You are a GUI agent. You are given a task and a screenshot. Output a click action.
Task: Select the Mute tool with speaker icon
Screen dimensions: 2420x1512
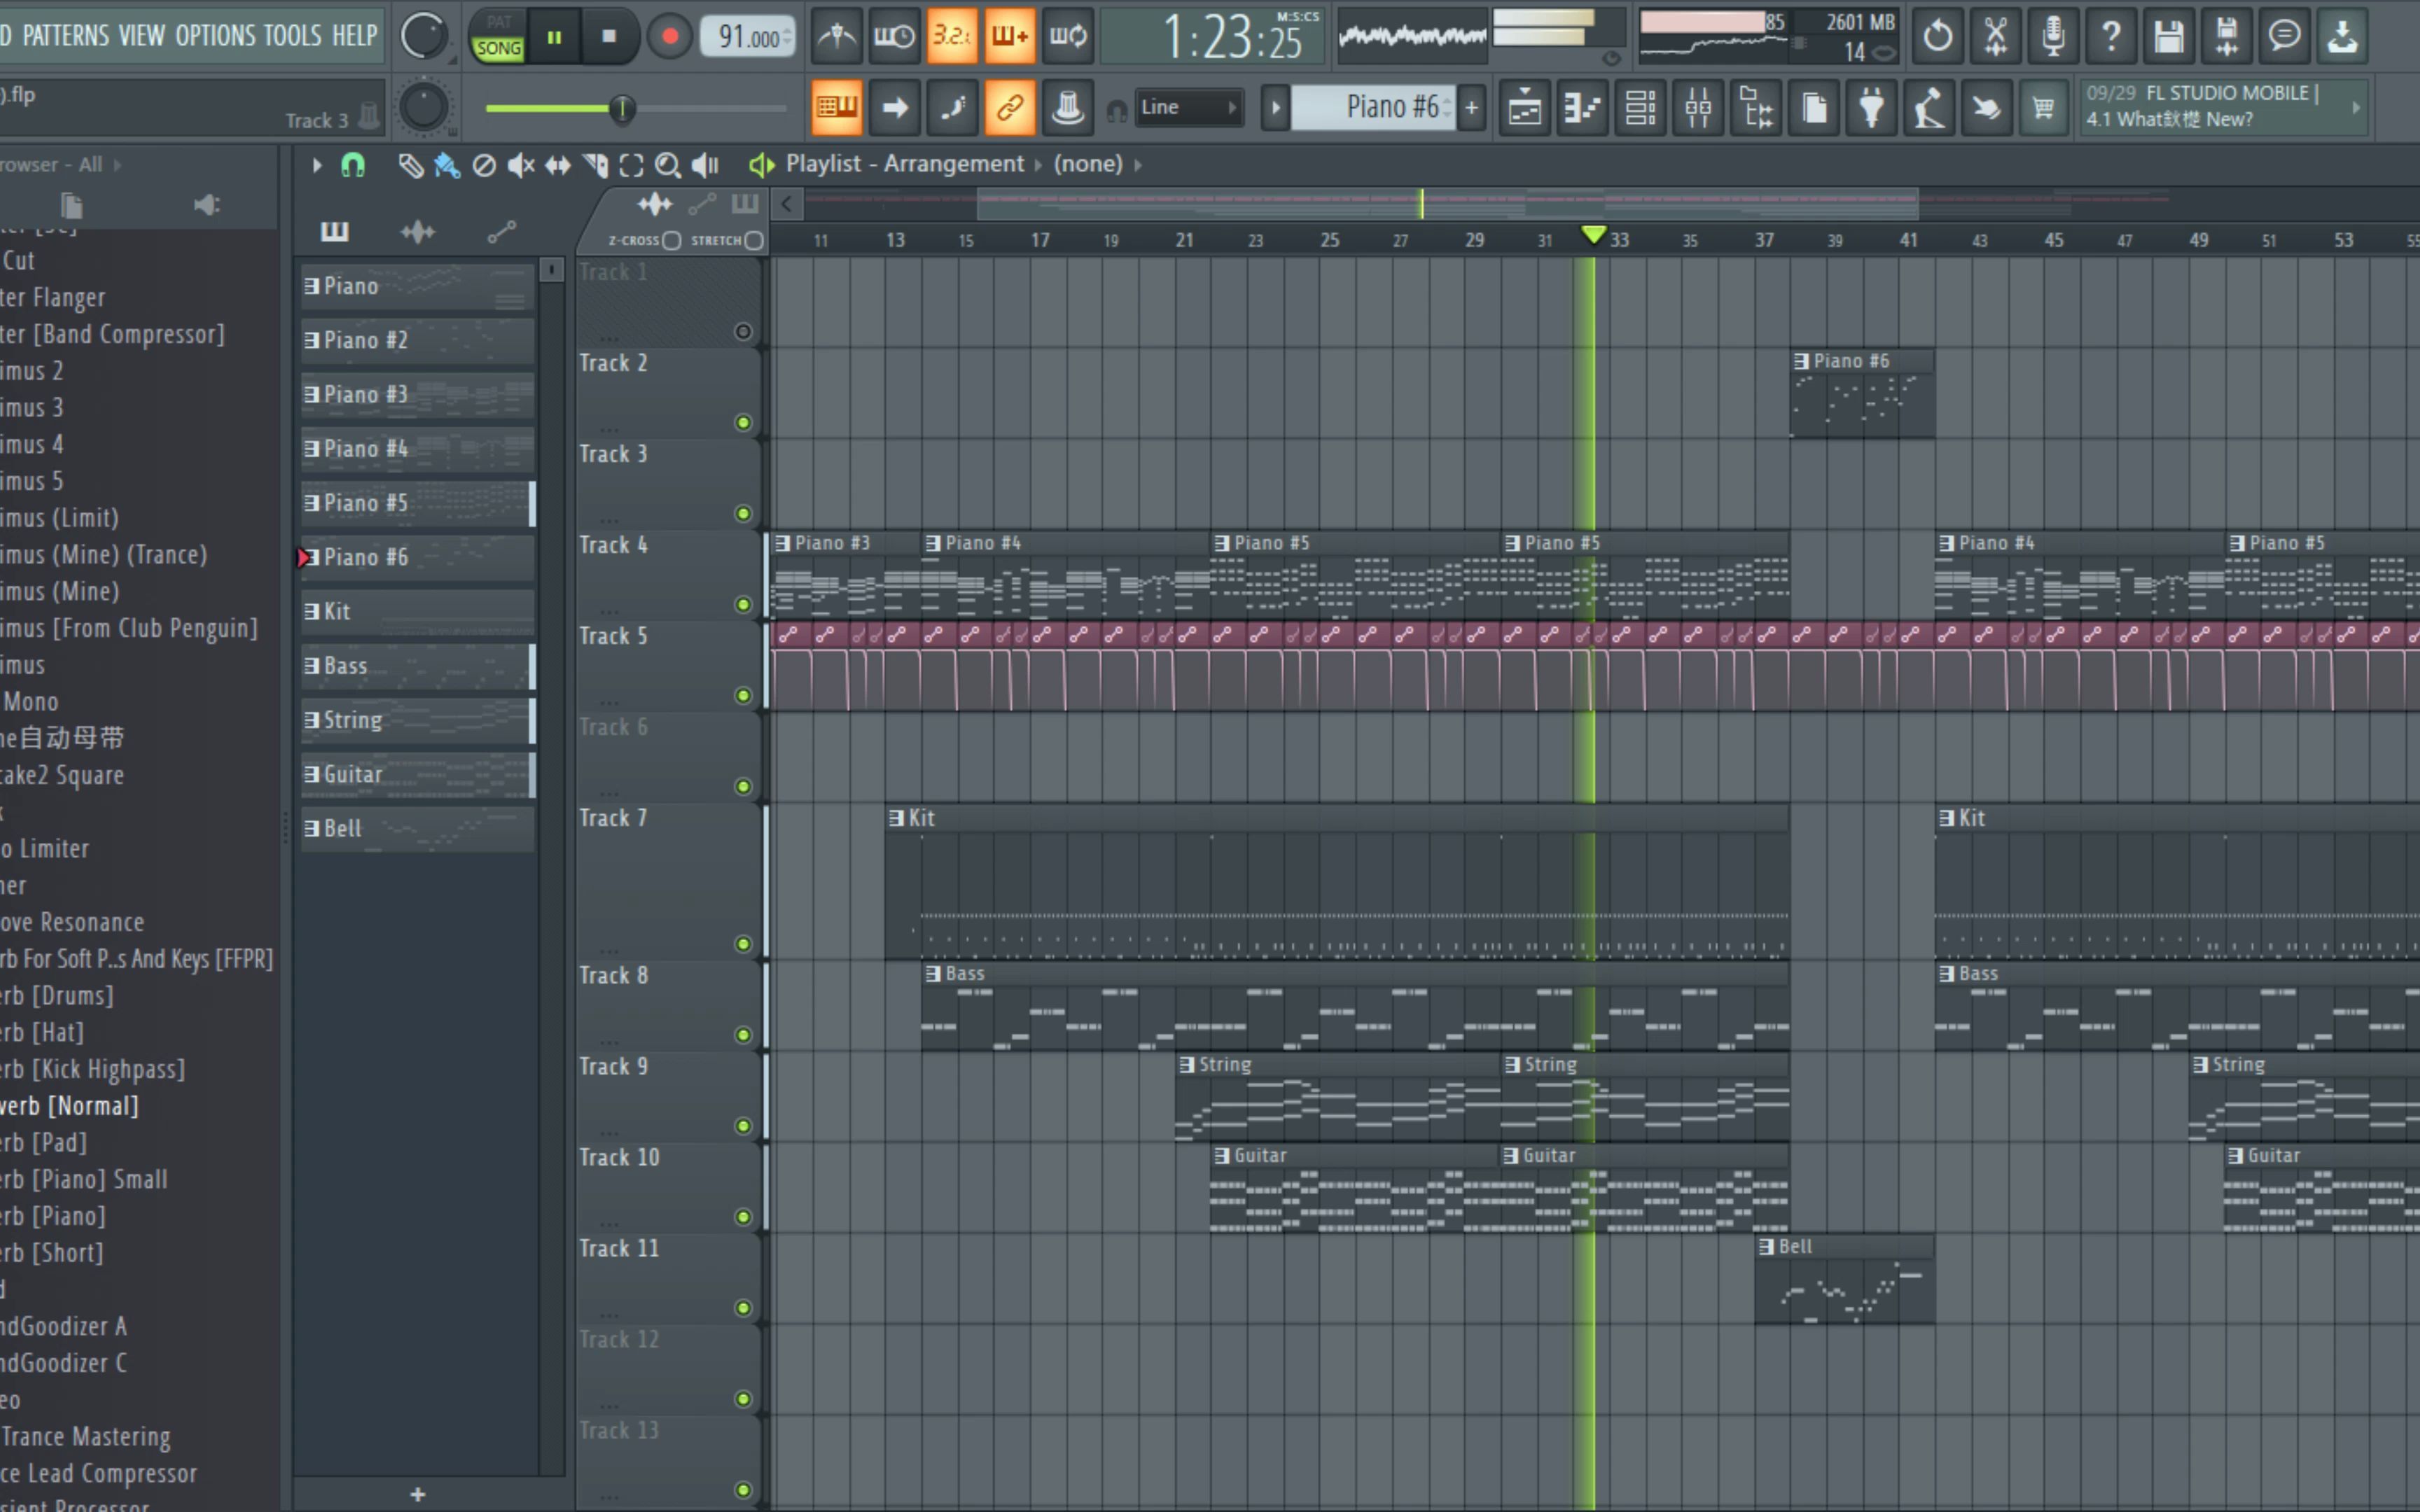[x=521, y=165]
